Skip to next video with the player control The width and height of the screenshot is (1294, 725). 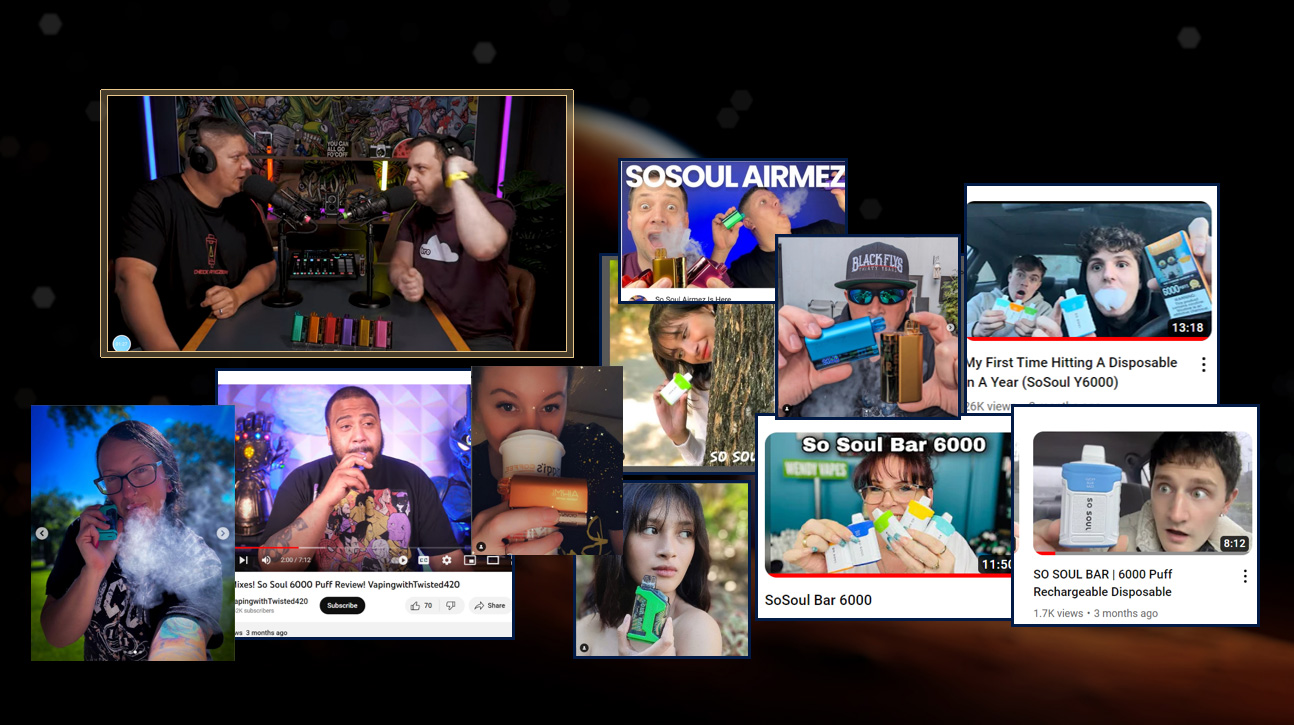[243, 560]
